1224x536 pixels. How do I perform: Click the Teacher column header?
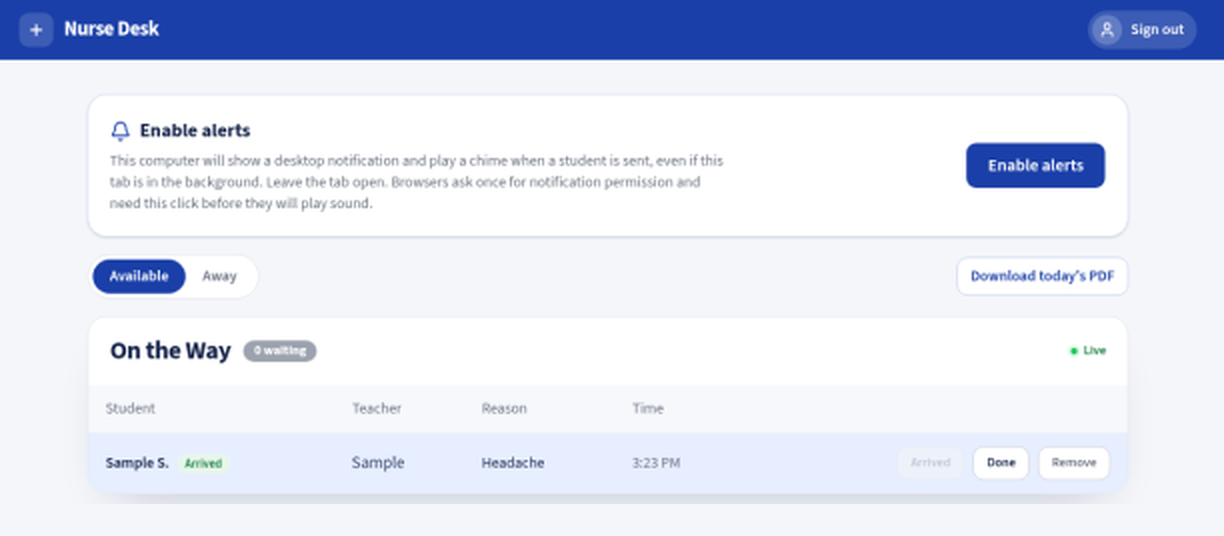pyautogui.click(x=377, y=408)
